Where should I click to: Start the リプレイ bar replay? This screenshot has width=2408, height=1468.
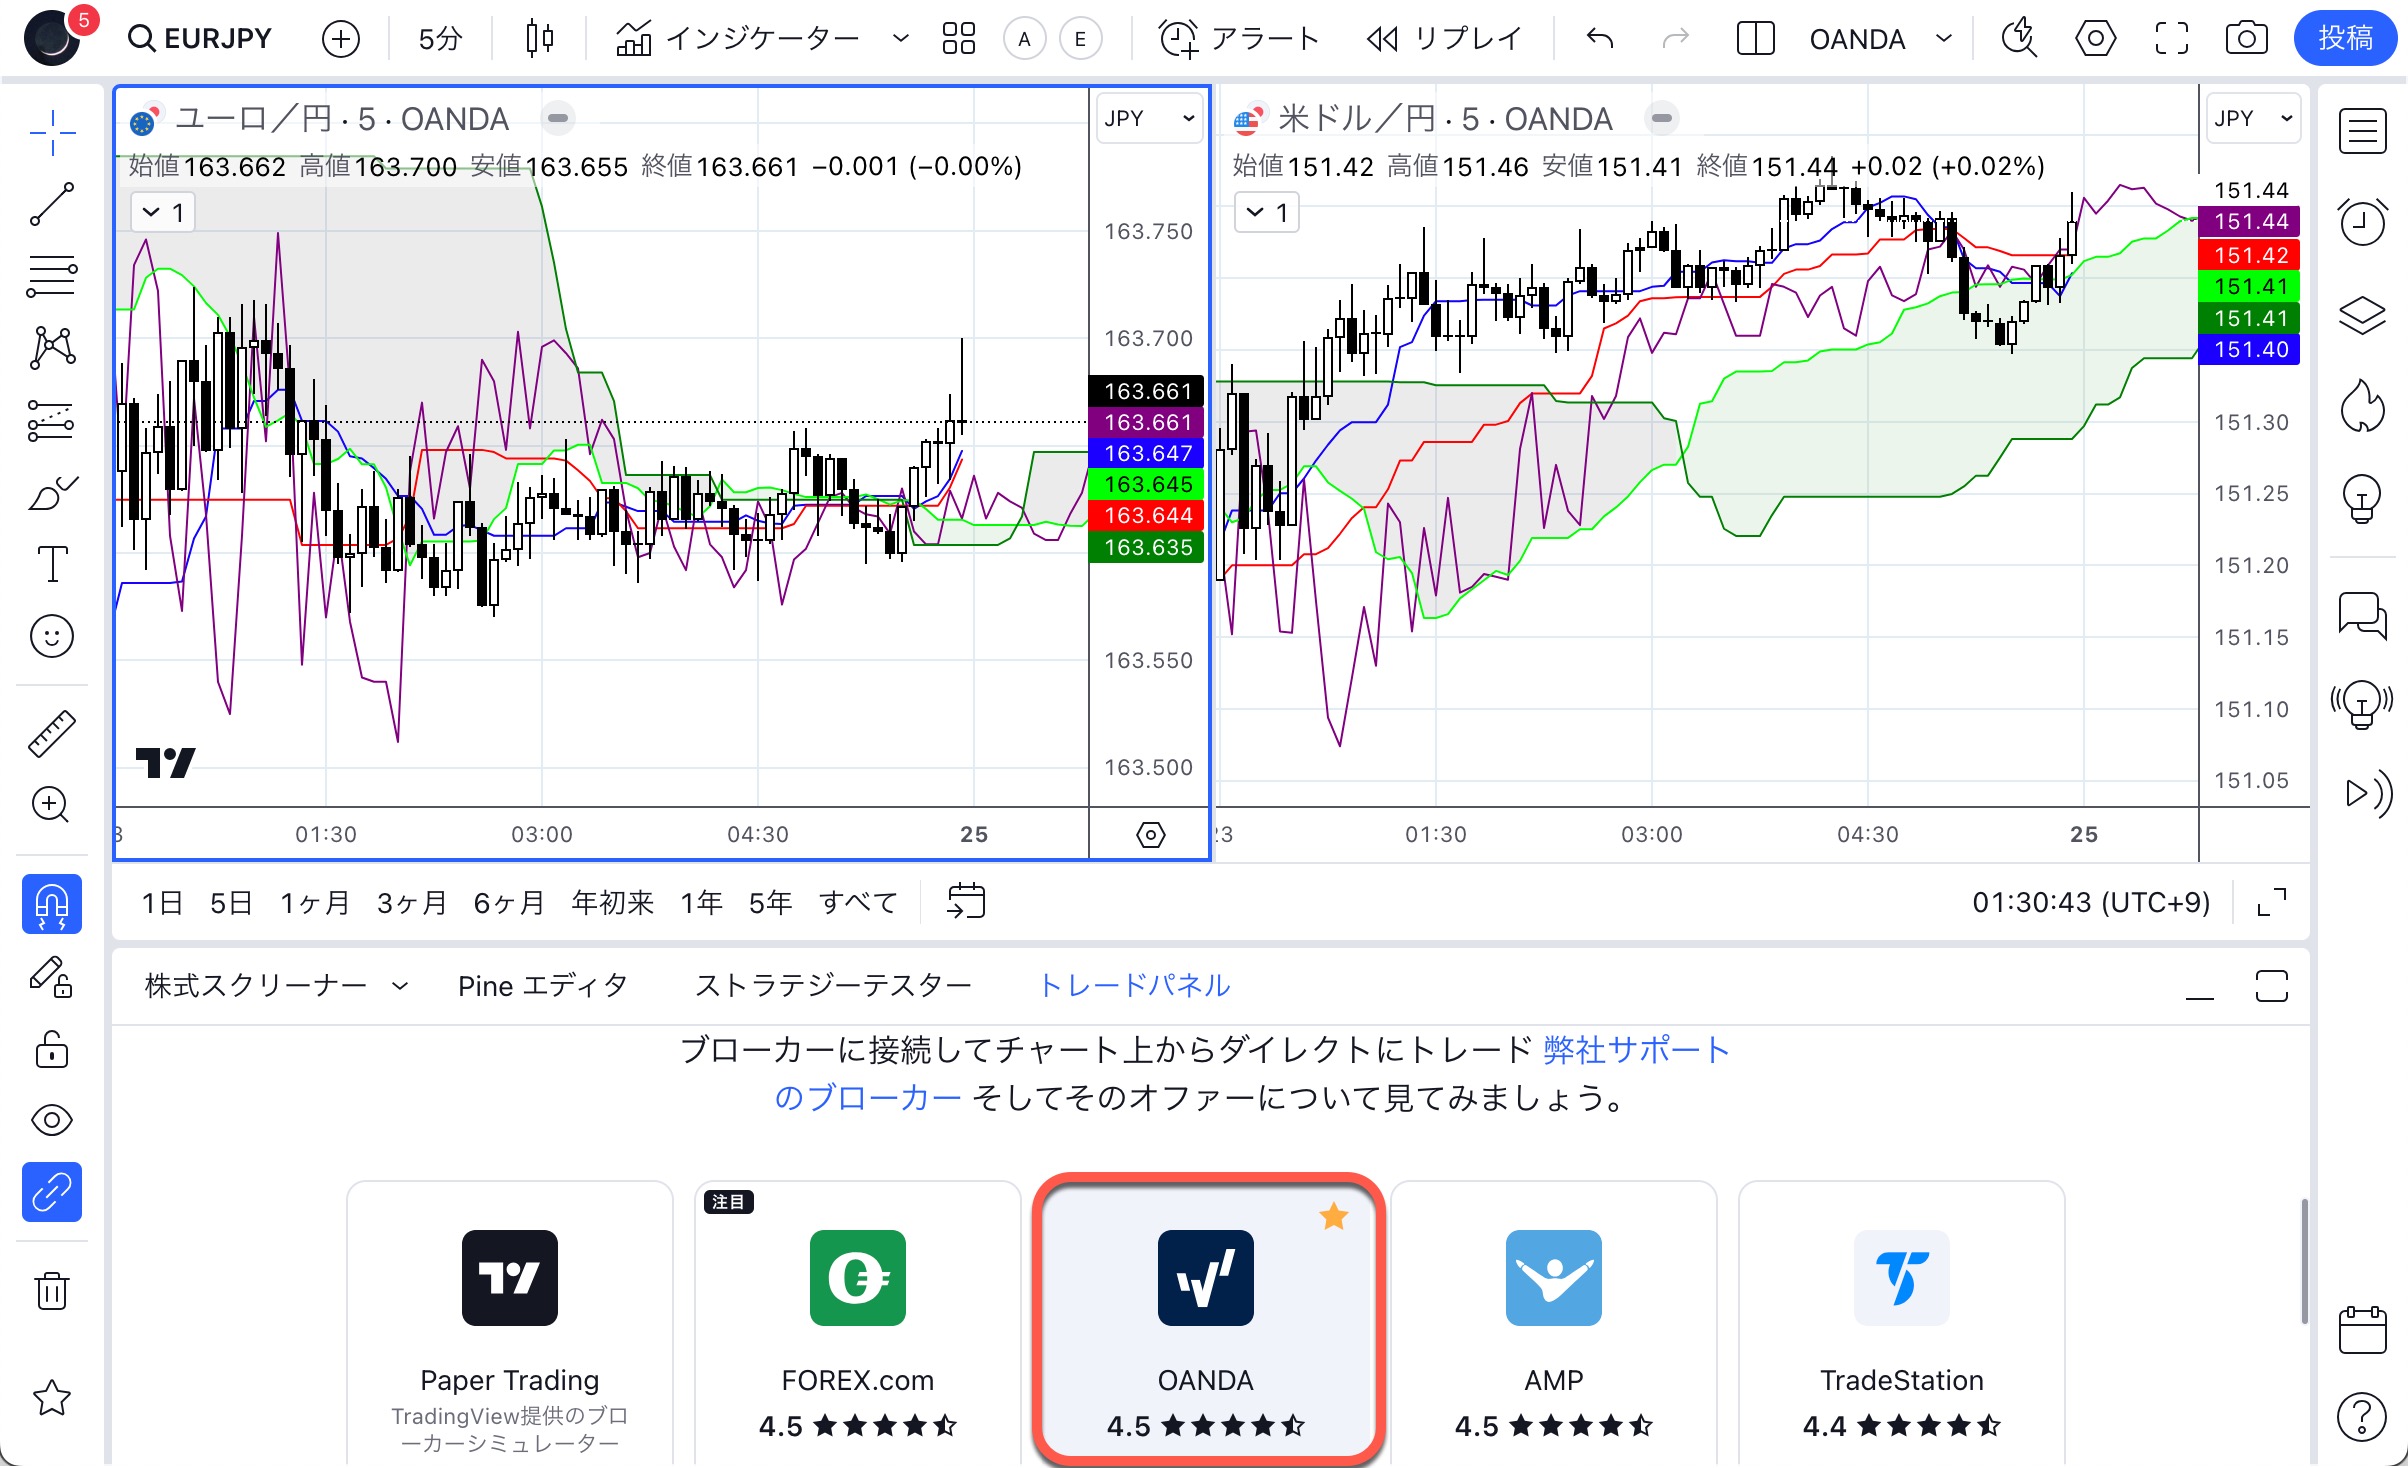point(1445,39)
